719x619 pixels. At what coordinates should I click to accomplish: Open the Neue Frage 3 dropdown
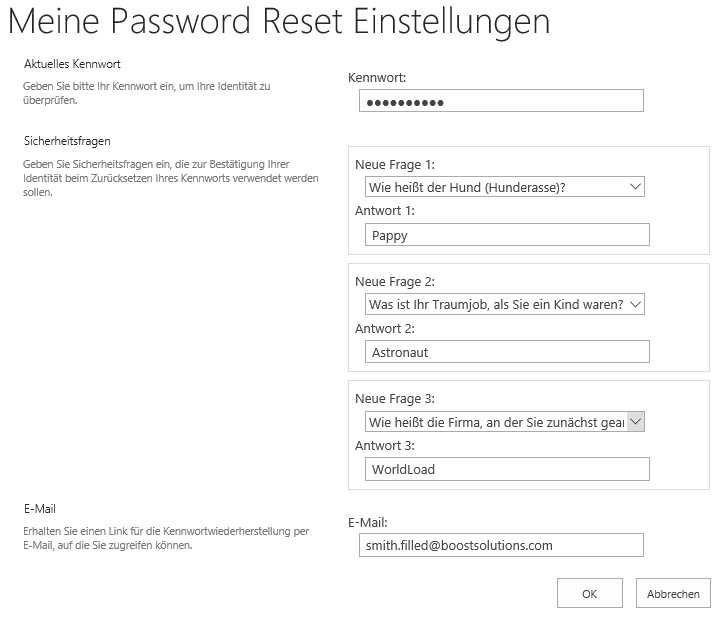point(504,422)
